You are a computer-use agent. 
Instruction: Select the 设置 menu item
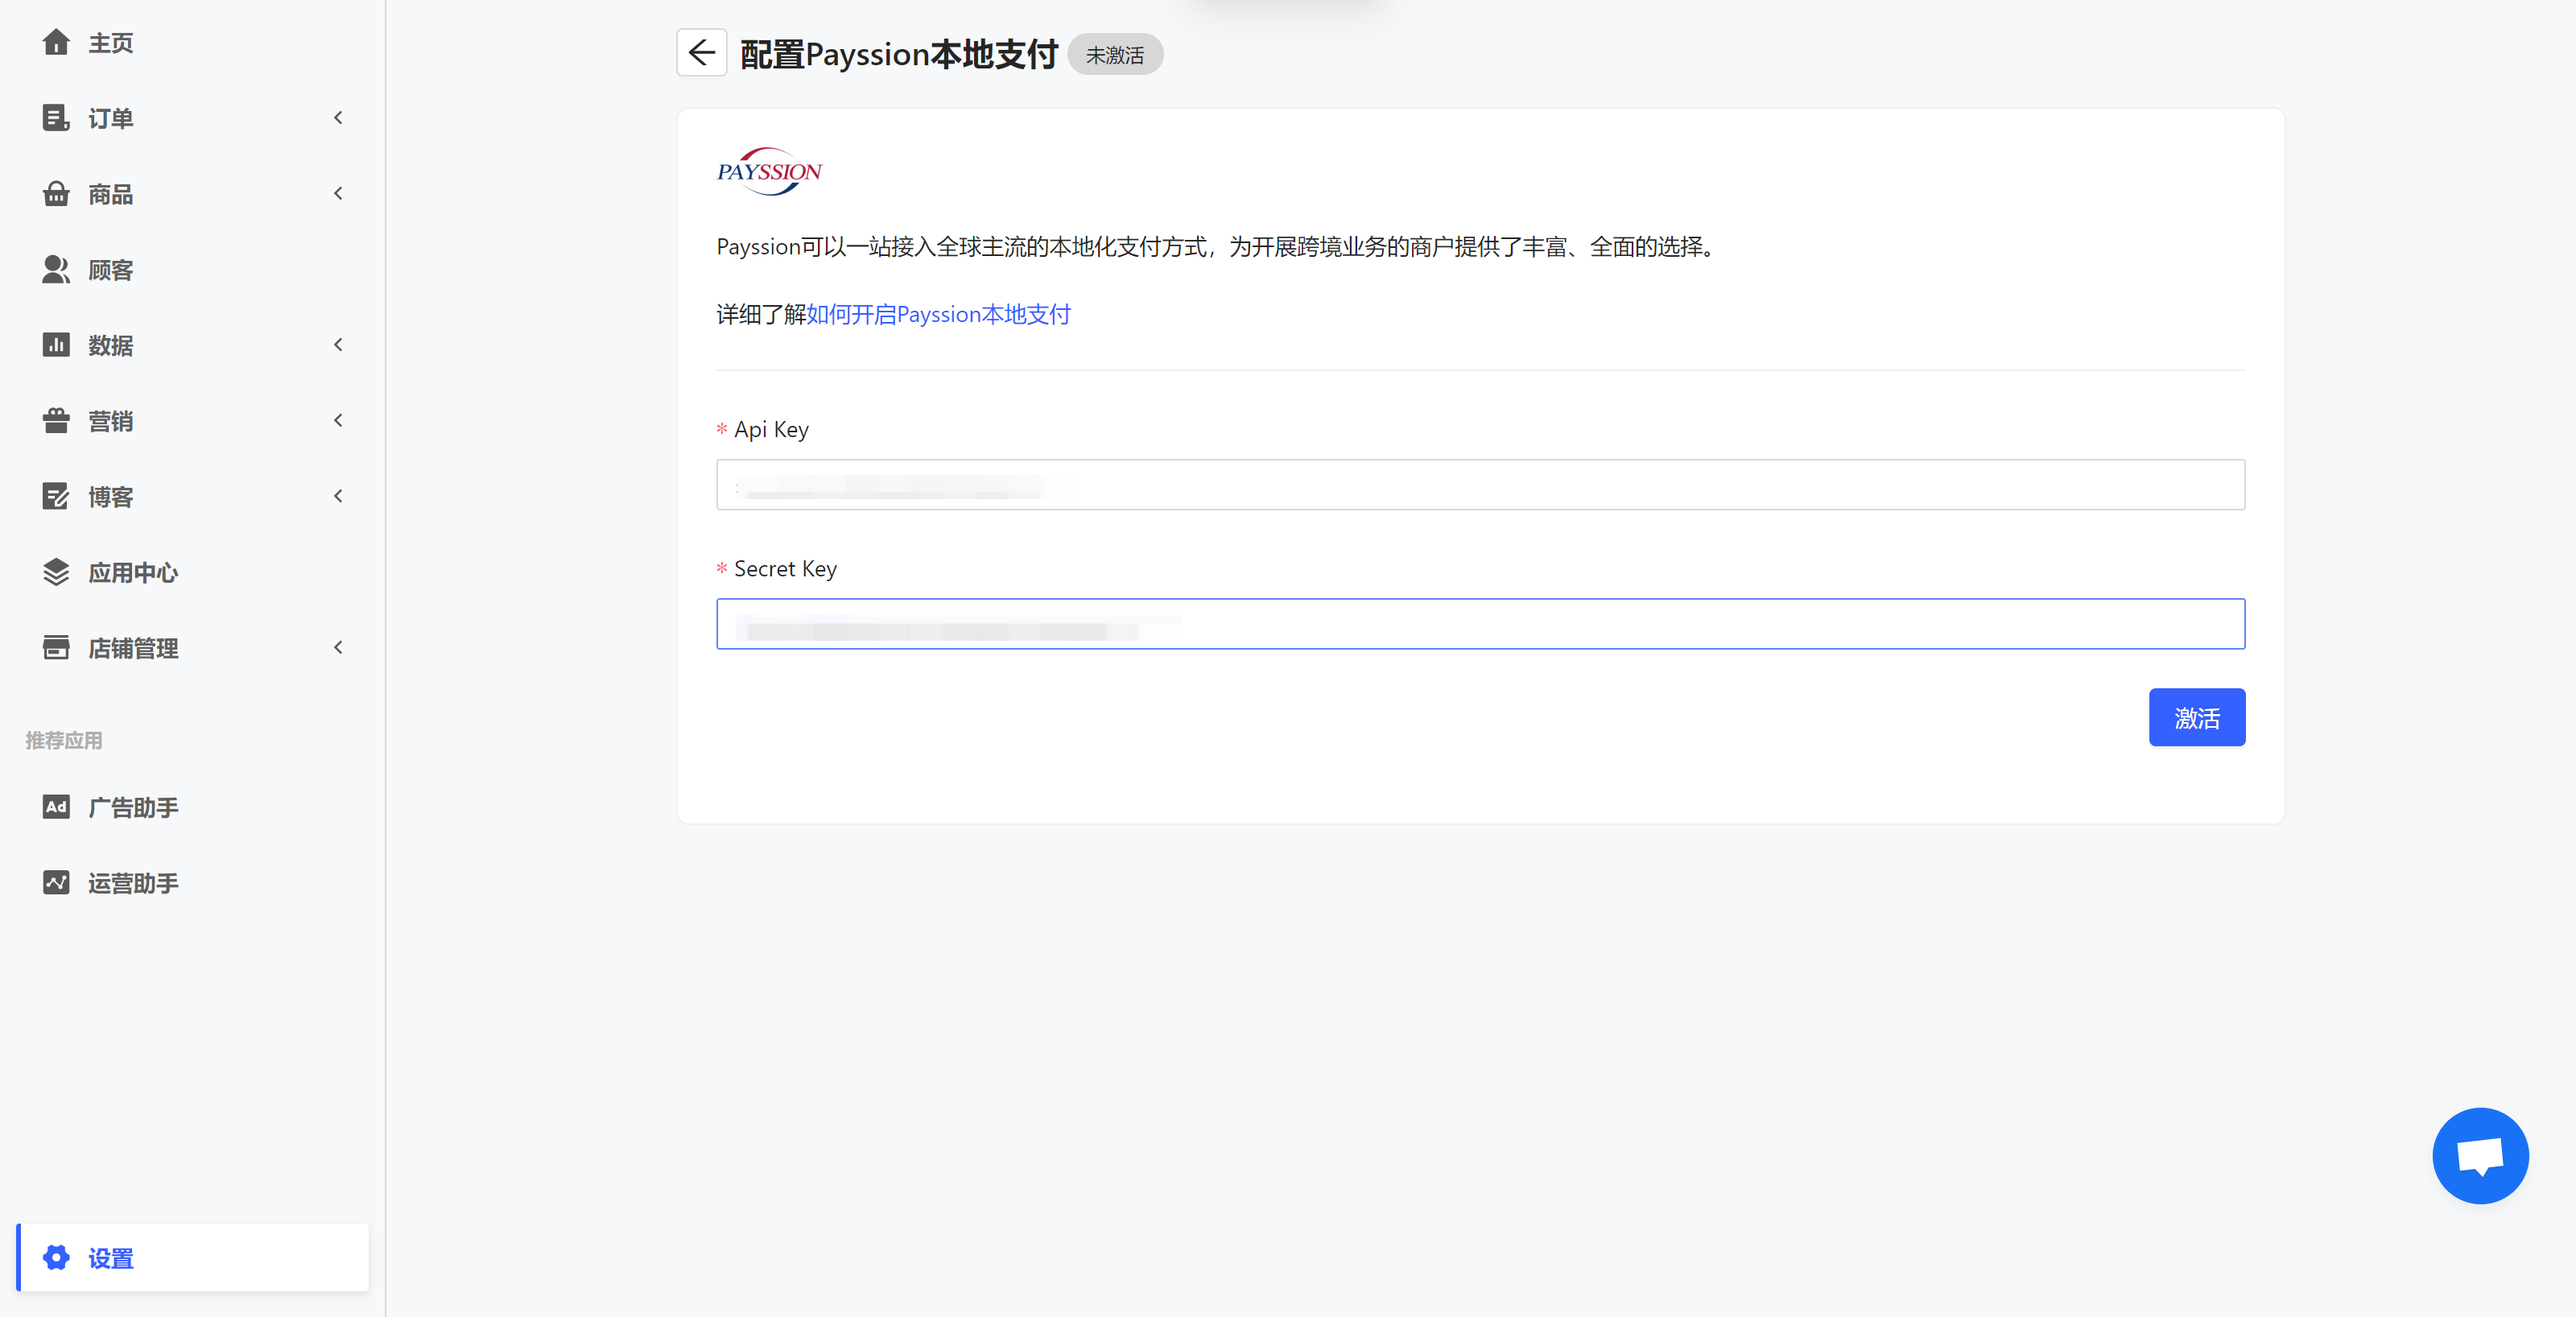coord(192,1258)
